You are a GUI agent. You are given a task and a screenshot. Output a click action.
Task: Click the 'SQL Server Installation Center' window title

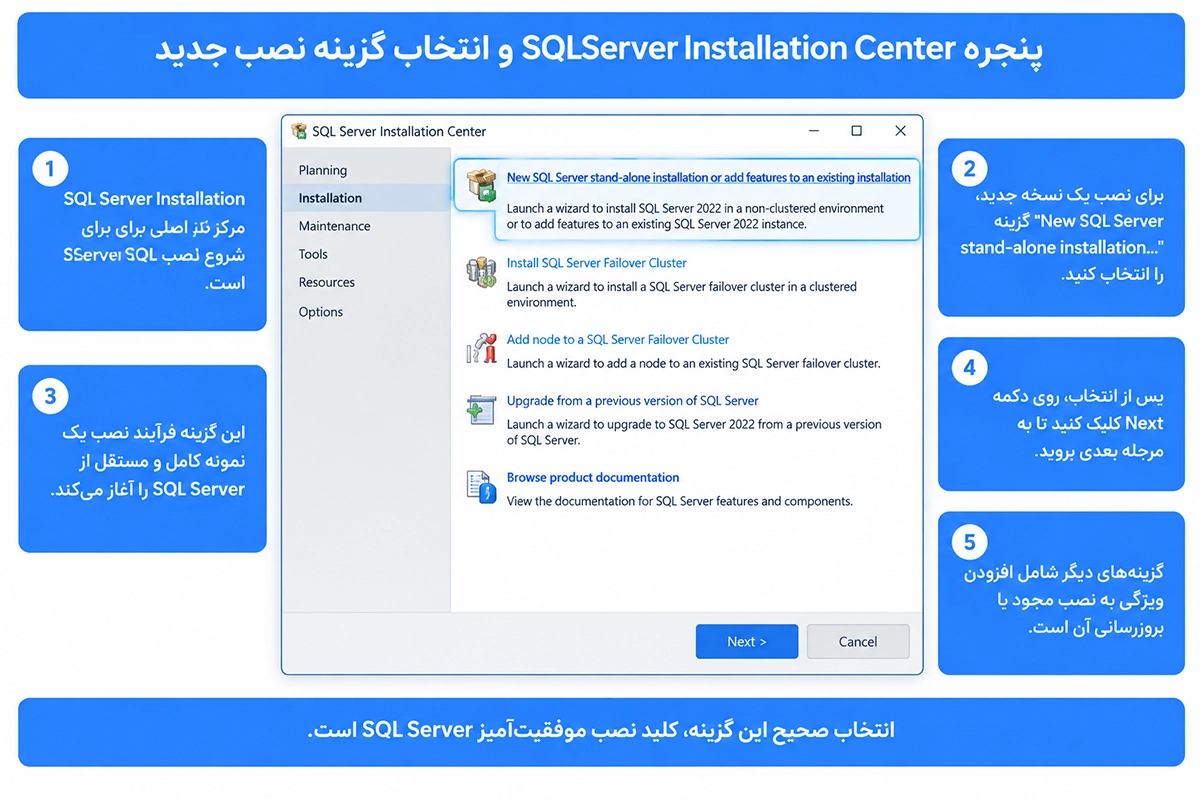399,131
